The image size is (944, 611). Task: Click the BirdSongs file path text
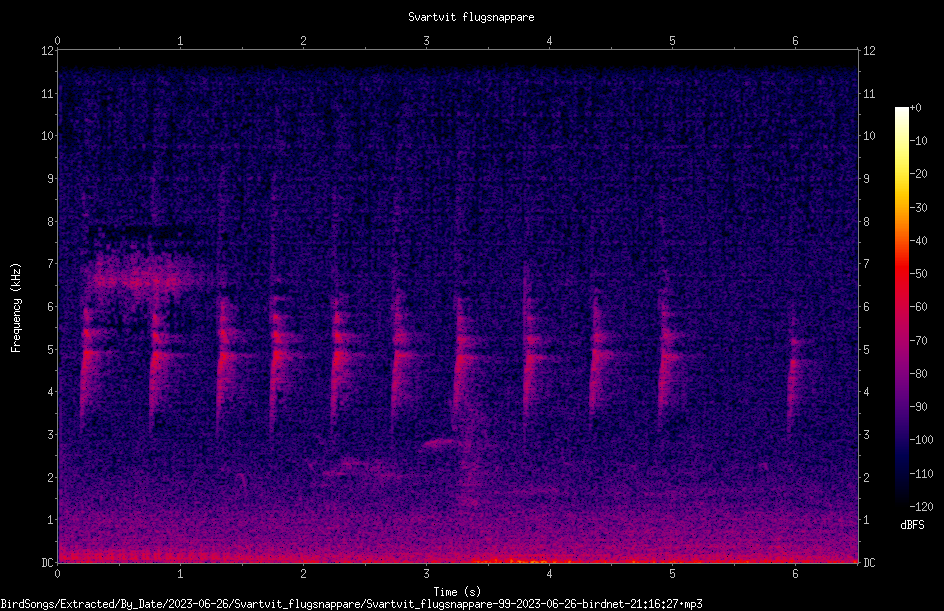coord(352,604)
